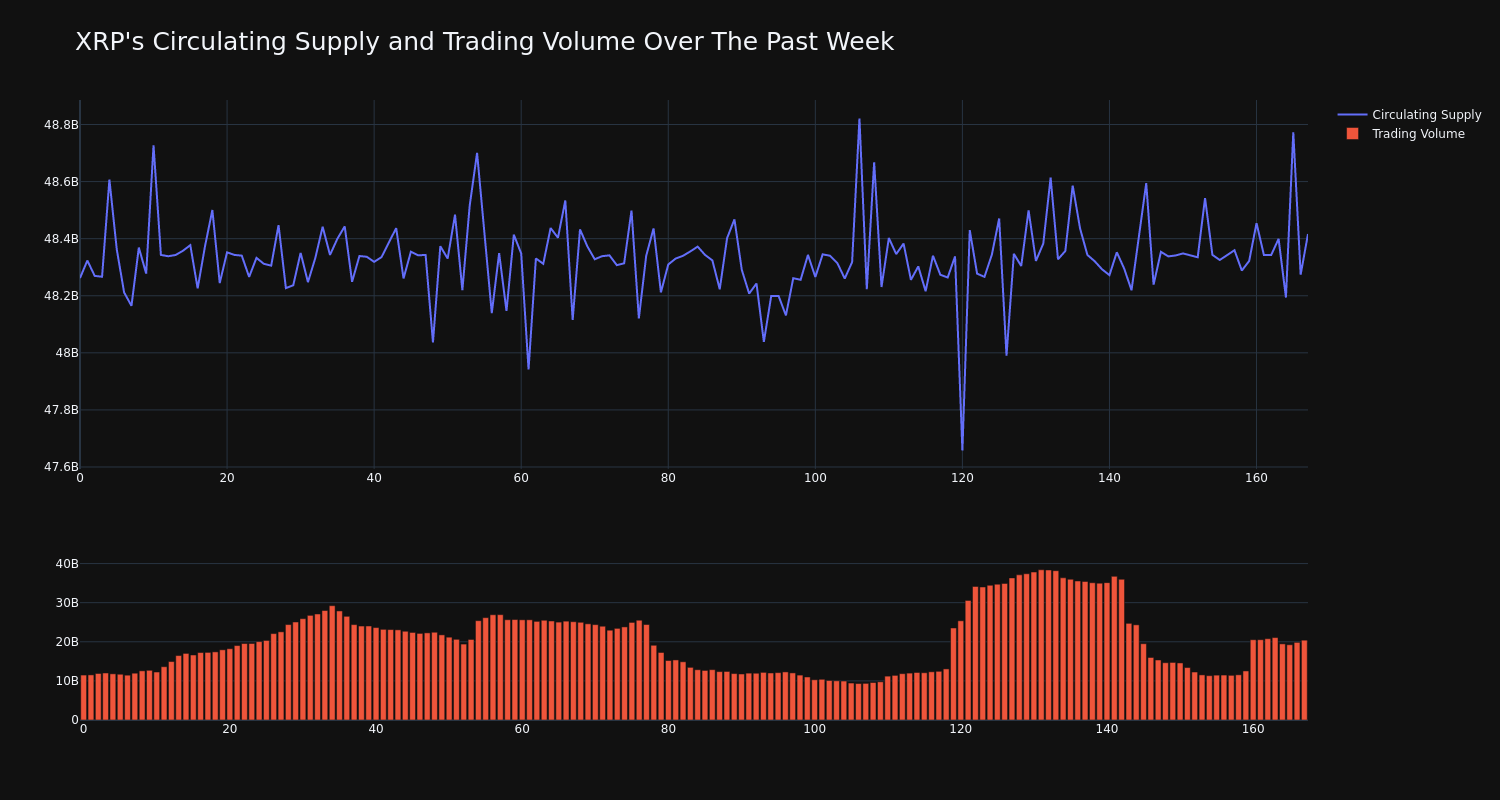The height and width of the screenshot is (800, 1500).
Task: Click the 120 tick on volume chart x-axis
Action: coord(961,730)
